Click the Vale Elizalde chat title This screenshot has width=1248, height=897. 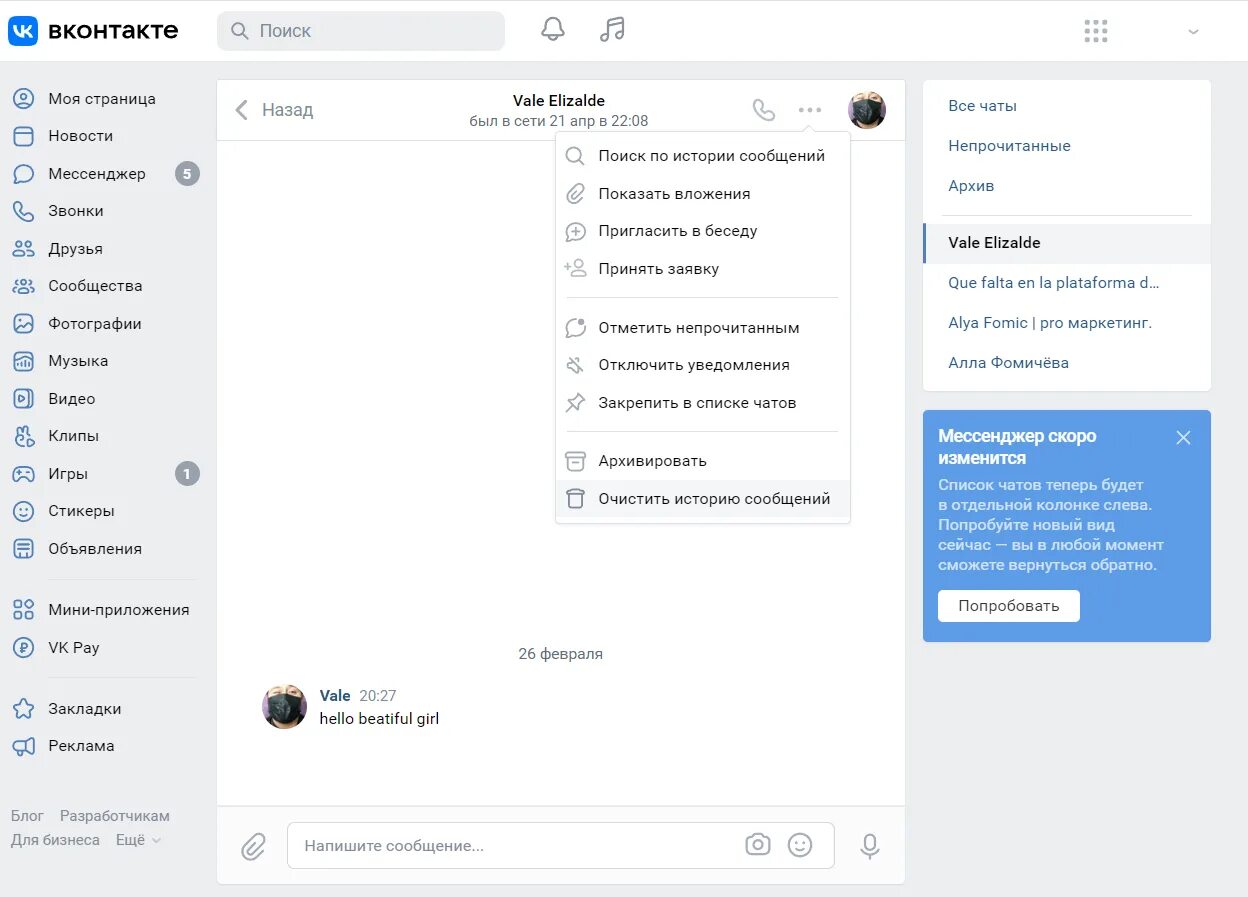coord(558,100)
